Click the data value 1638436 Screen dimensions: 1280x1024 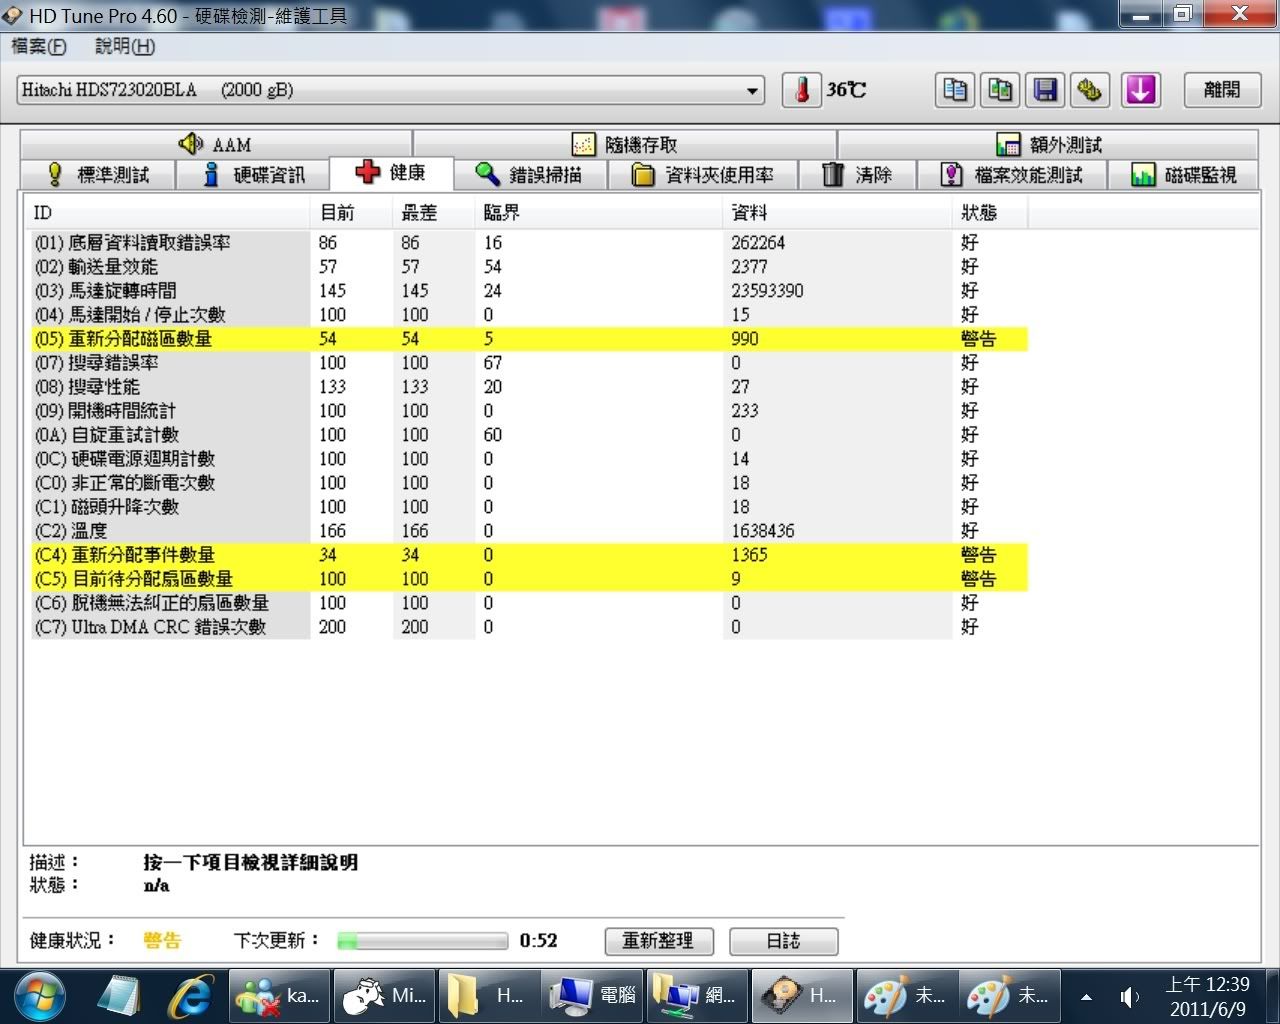tap(763, 531)
